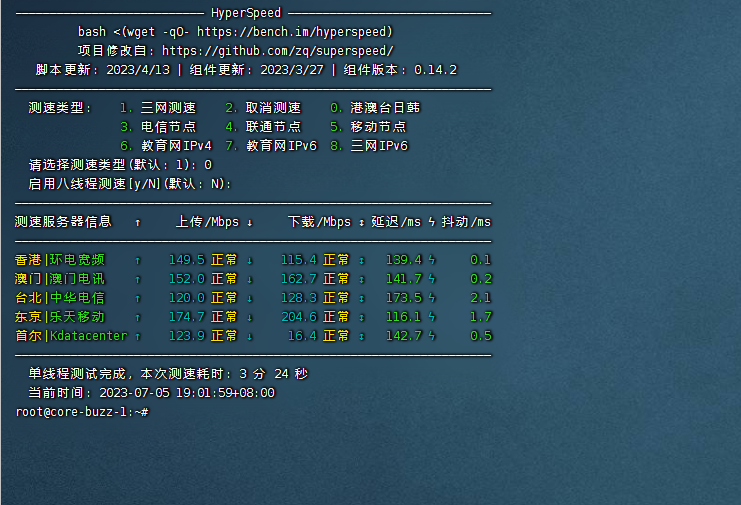This screenshot has height=505, width=741.
Task: Click the 请选择测速类型 prompt line
Action: click(121, 165)
